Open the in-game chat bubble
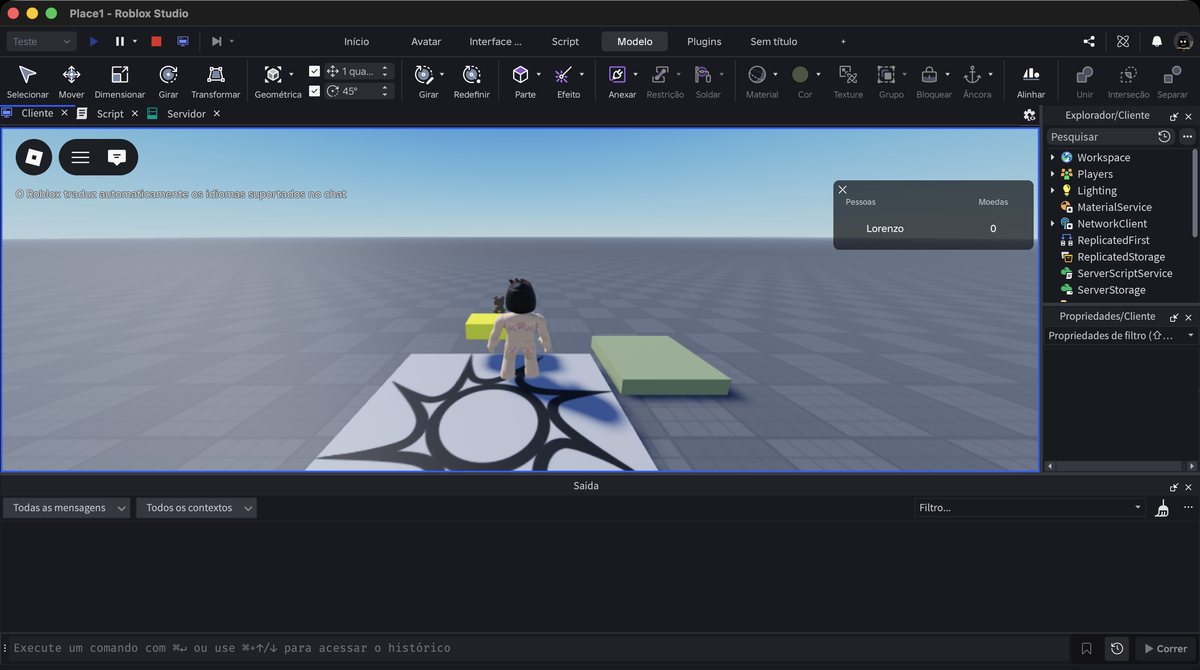 tap(117, 157)
